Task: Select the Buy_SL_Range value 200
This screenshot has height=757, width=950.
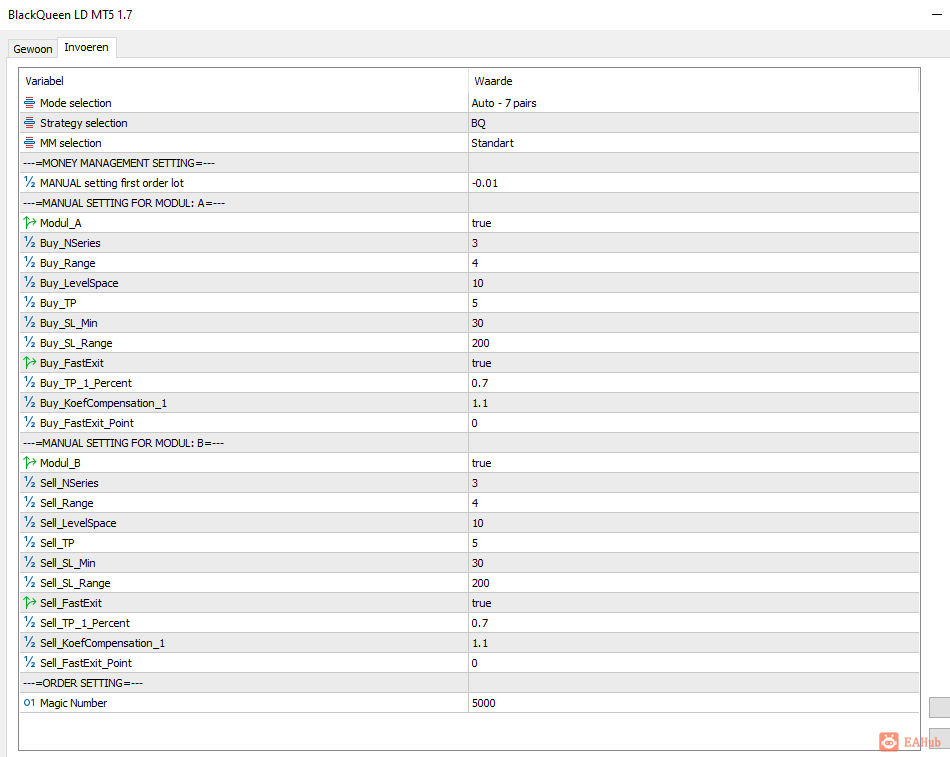Action: click(693, 343)
